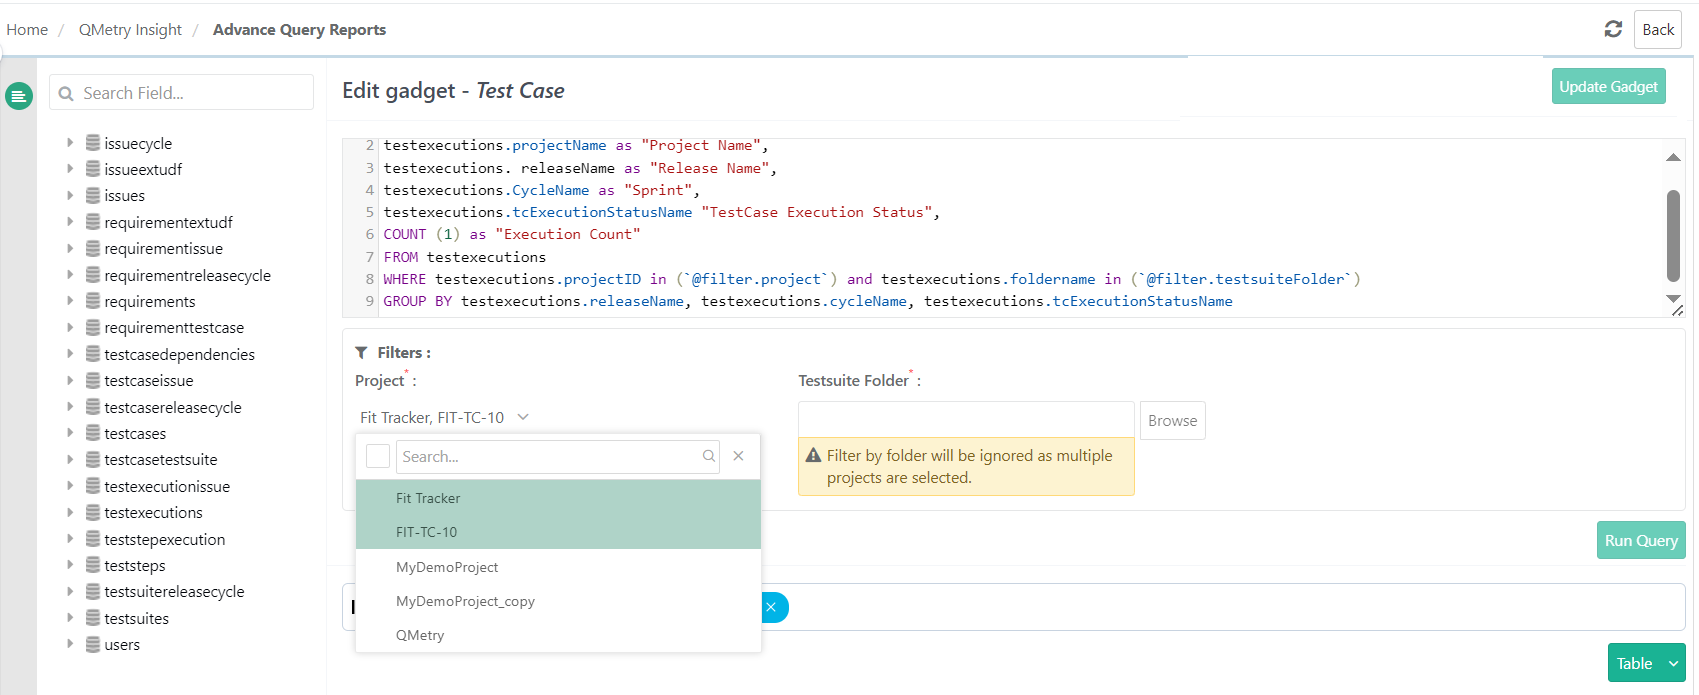Deselect FIT-TC-10 project option
Image resolution: width=1699 pixels, height=695 pixels.
(x=558, y=532)
